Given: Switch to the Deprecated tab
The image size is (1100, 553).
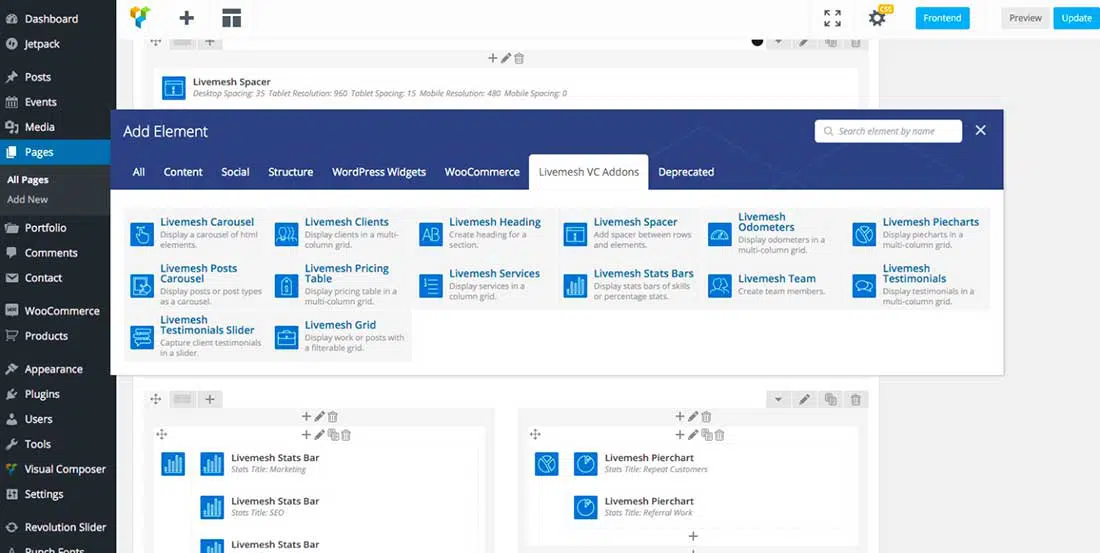Looking at the screenshot, I should click(x=686, y=172).
